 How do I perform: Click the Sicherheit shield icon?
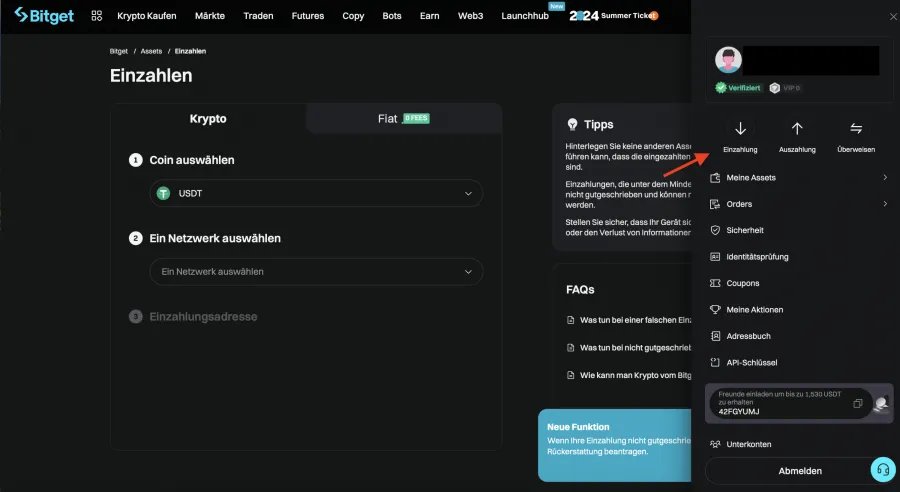click(715, 230)
